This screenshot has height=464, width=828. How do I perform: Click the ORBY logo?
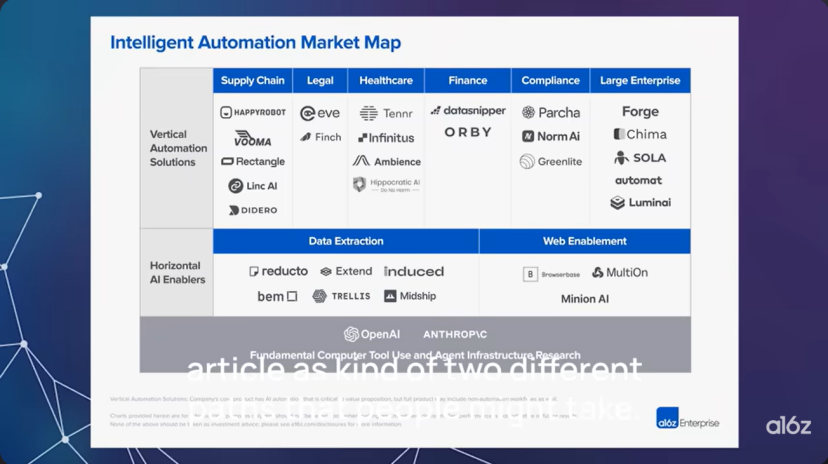tap(468, 132)
